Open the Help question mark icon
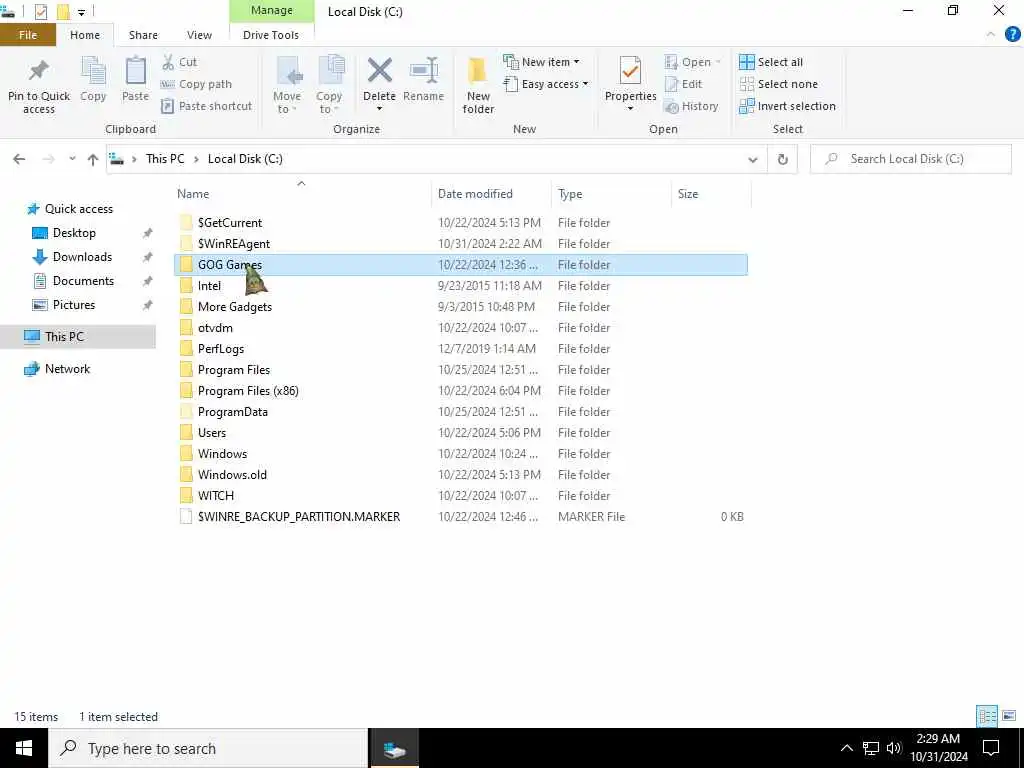The height and width of the screenshot is (768, 1024). click(1012, 34)
